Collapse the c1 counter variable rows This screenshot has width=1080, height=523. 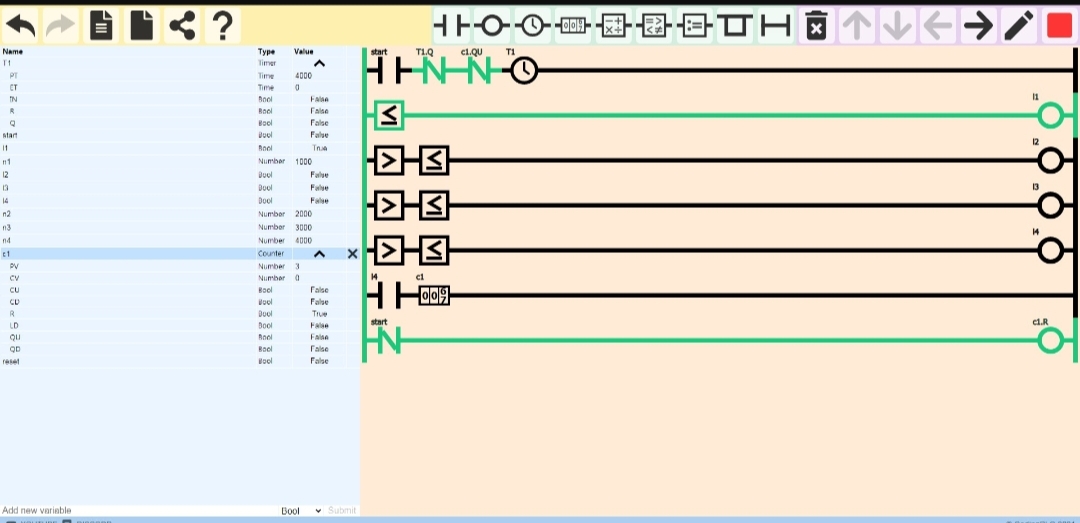320,254
